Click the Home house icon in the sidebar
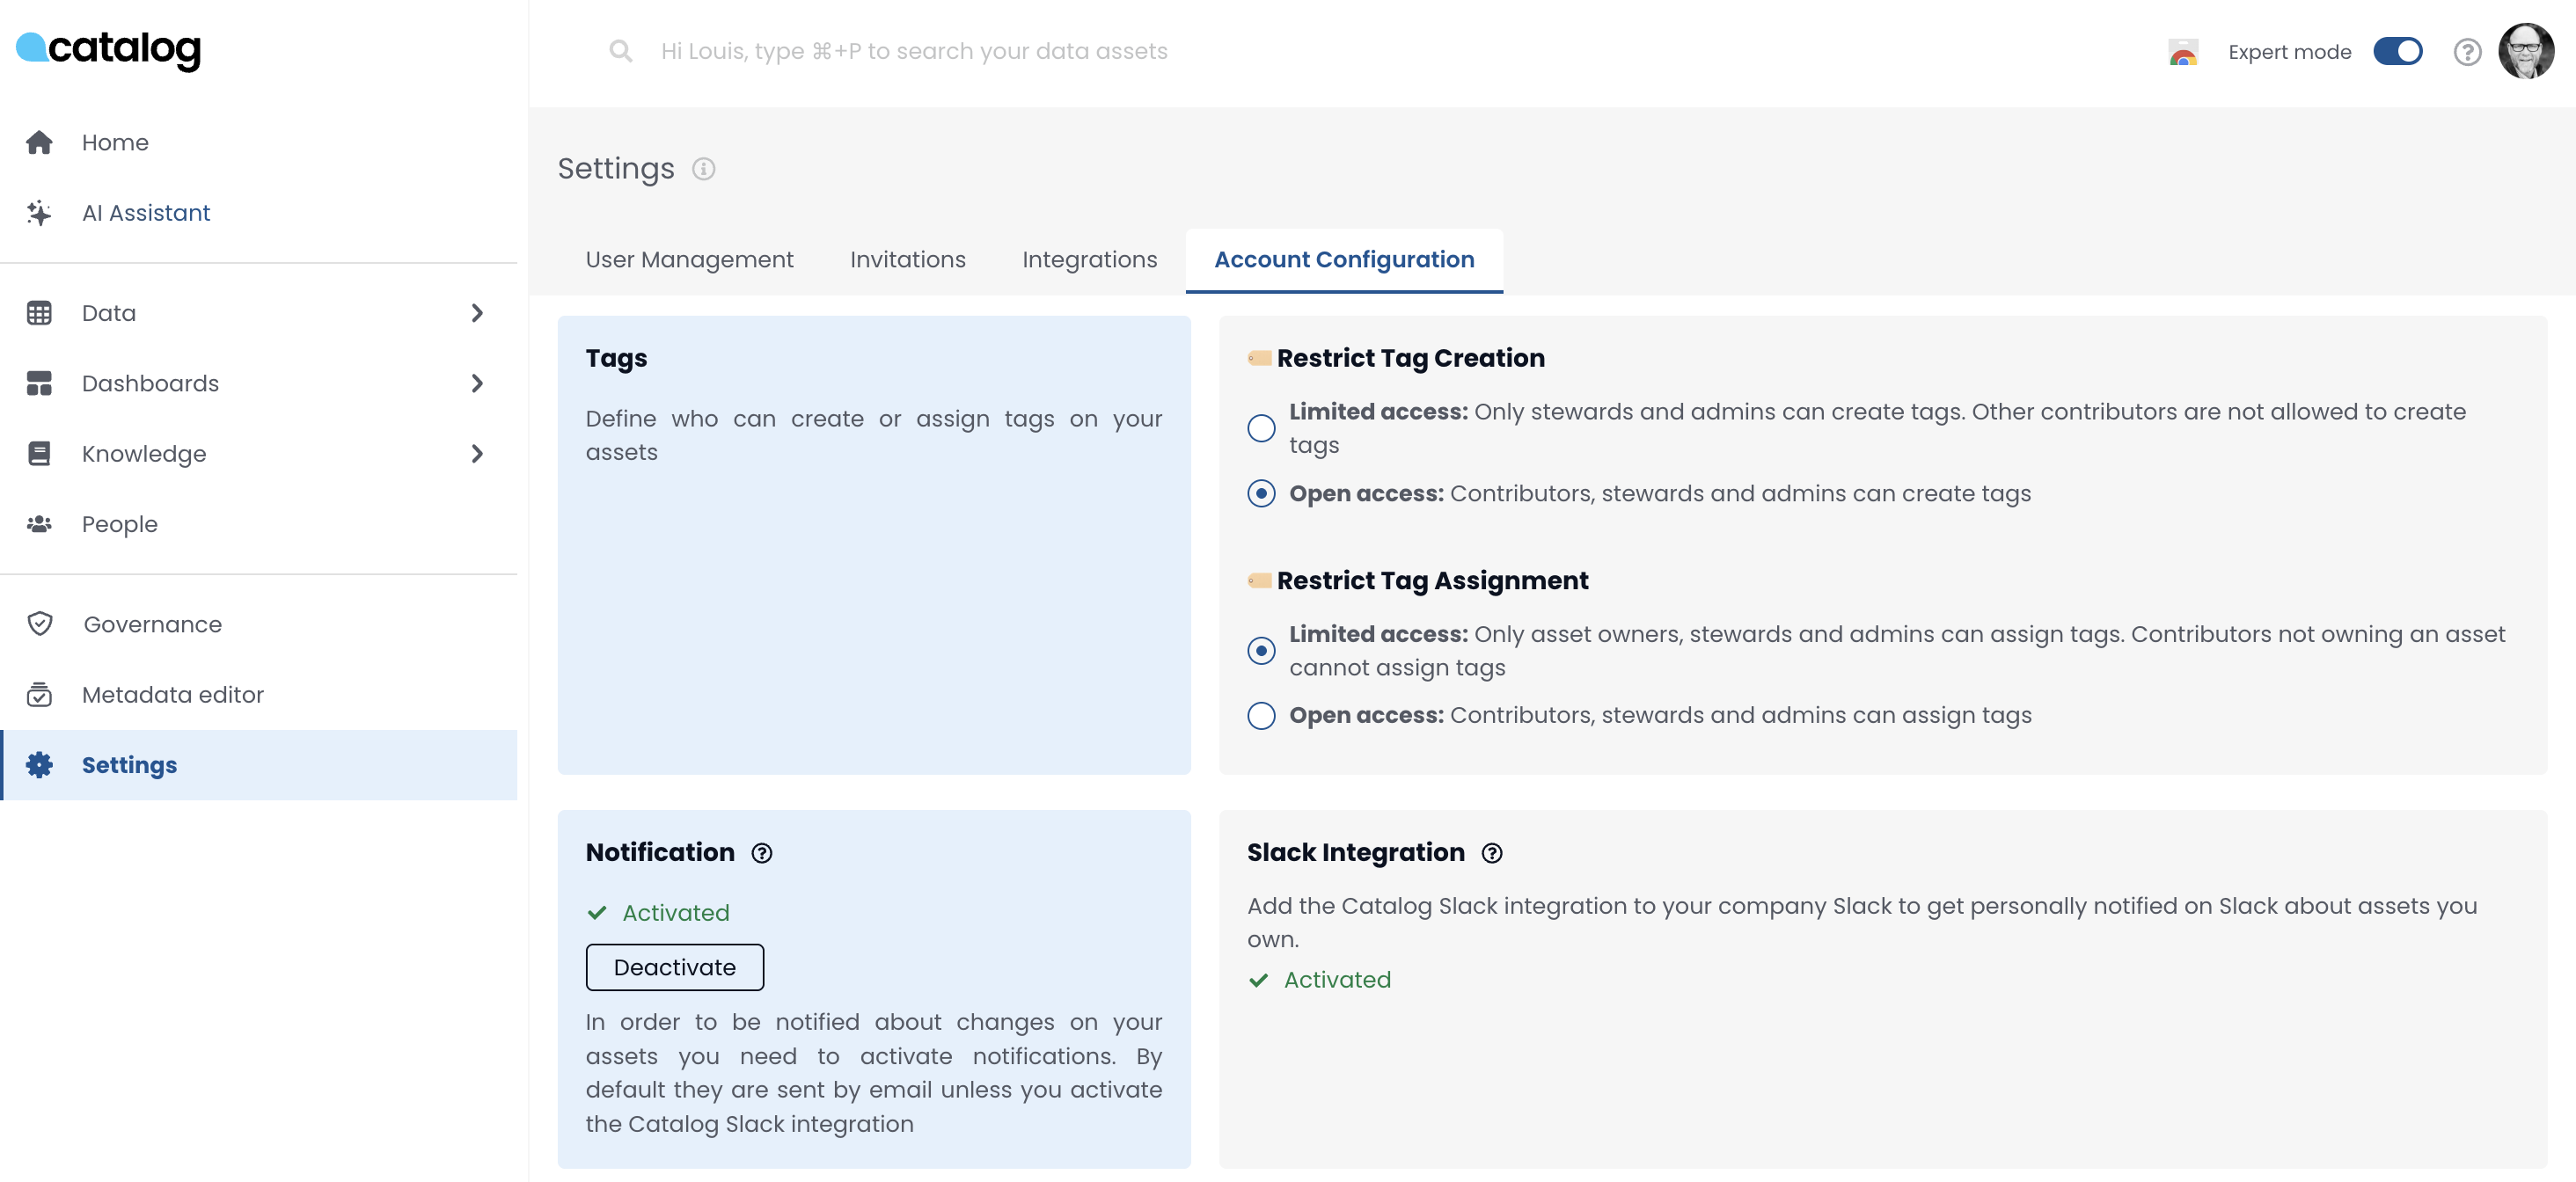 [39, 143]
